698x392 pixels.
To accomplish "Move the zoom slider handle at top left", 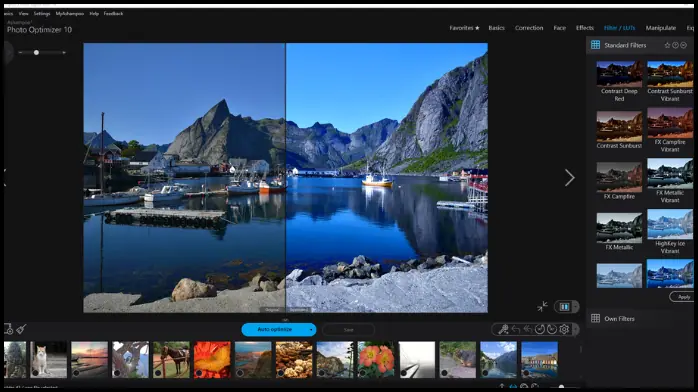I will pyautogui.click(x=37, y=53).
